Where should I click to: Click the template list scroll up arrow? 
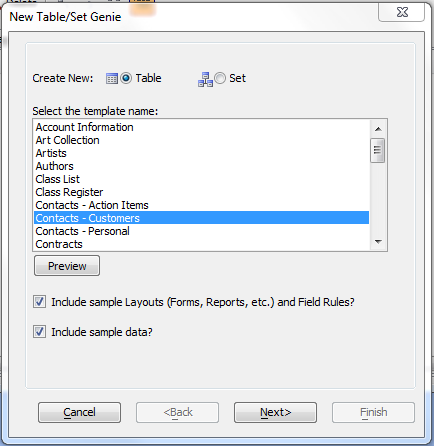378,129
